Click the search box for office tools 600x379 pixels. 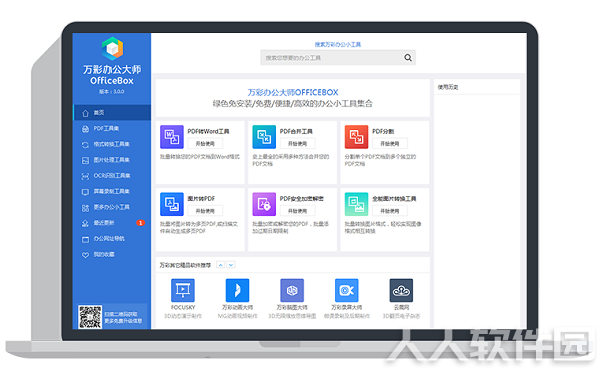338,58
